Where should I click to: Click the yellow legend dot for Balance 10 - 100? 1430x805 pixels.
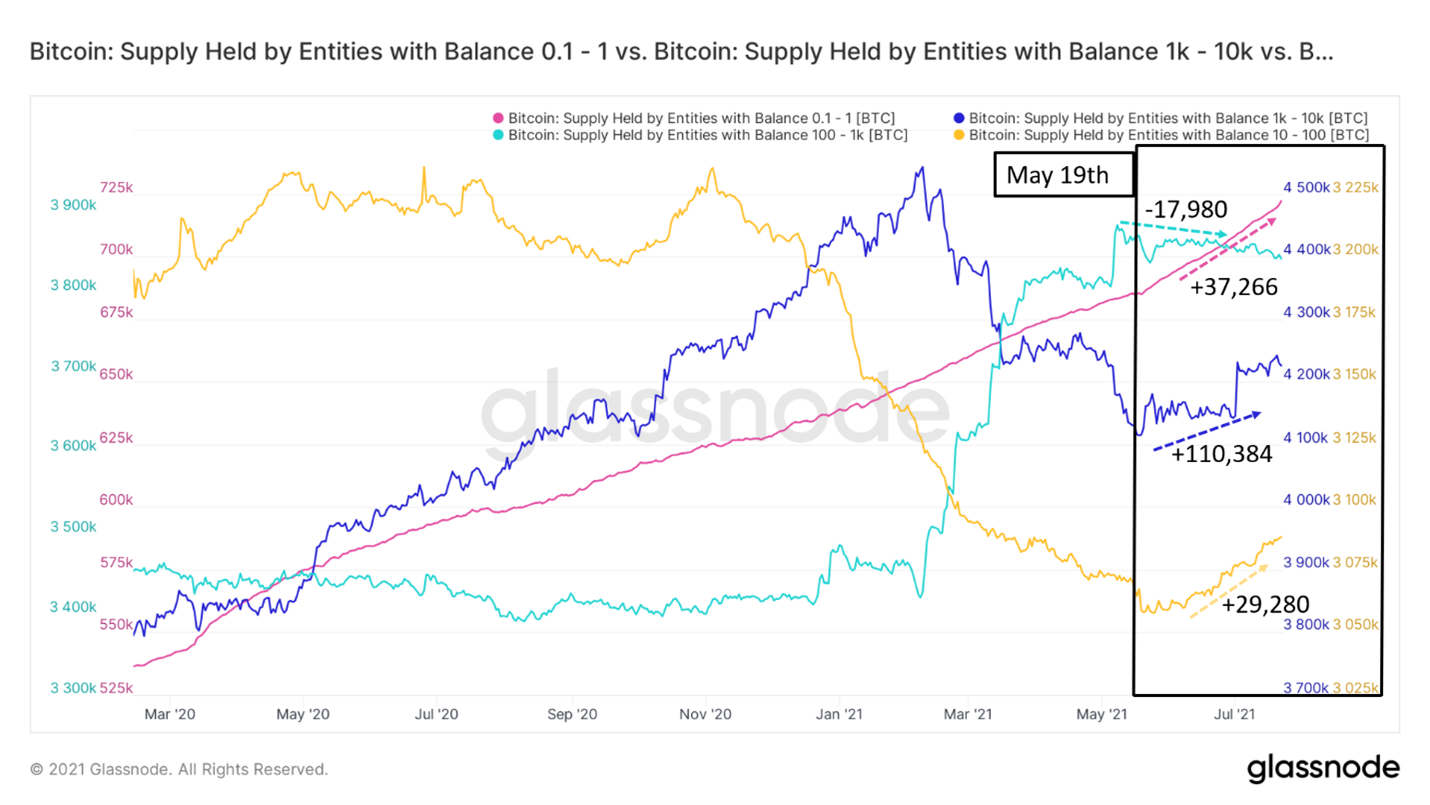960,135
